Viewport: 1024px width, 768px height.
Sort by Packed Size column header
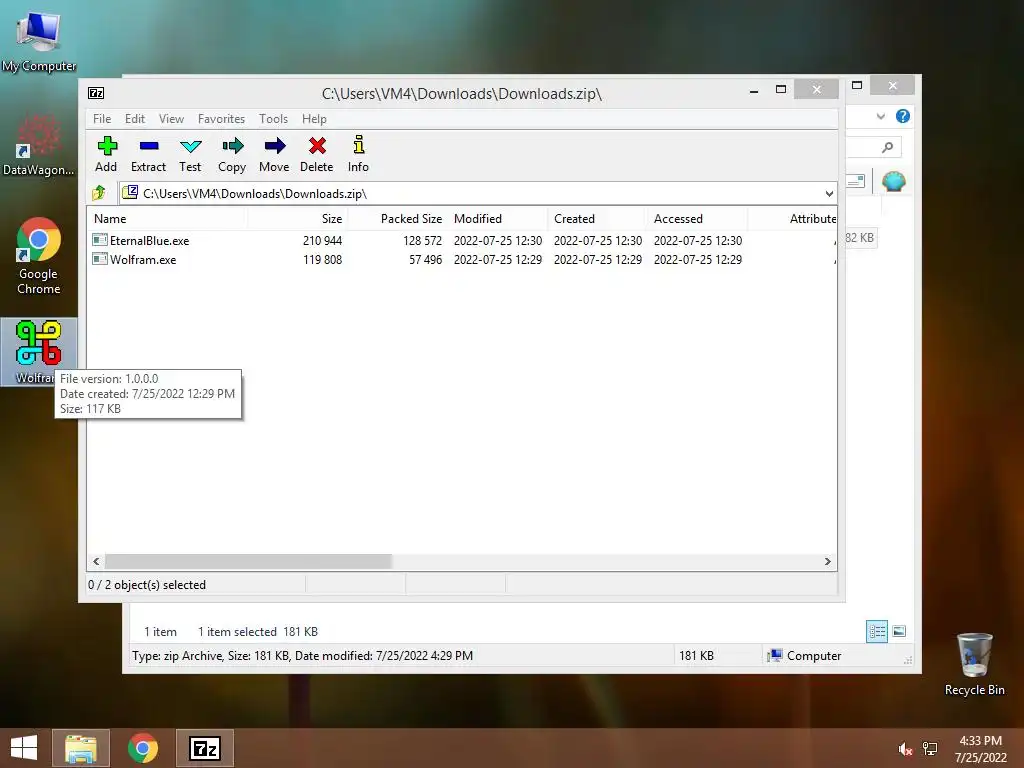coord(398,219)
